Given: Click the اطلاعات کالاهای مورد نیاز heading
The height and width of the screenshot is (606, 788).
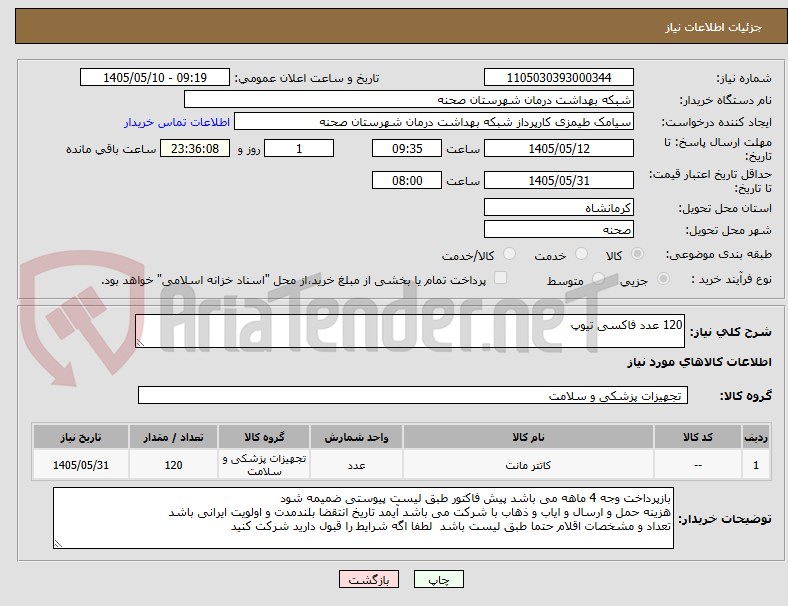Looking at the screenshot, I should (x=699, y=362).
